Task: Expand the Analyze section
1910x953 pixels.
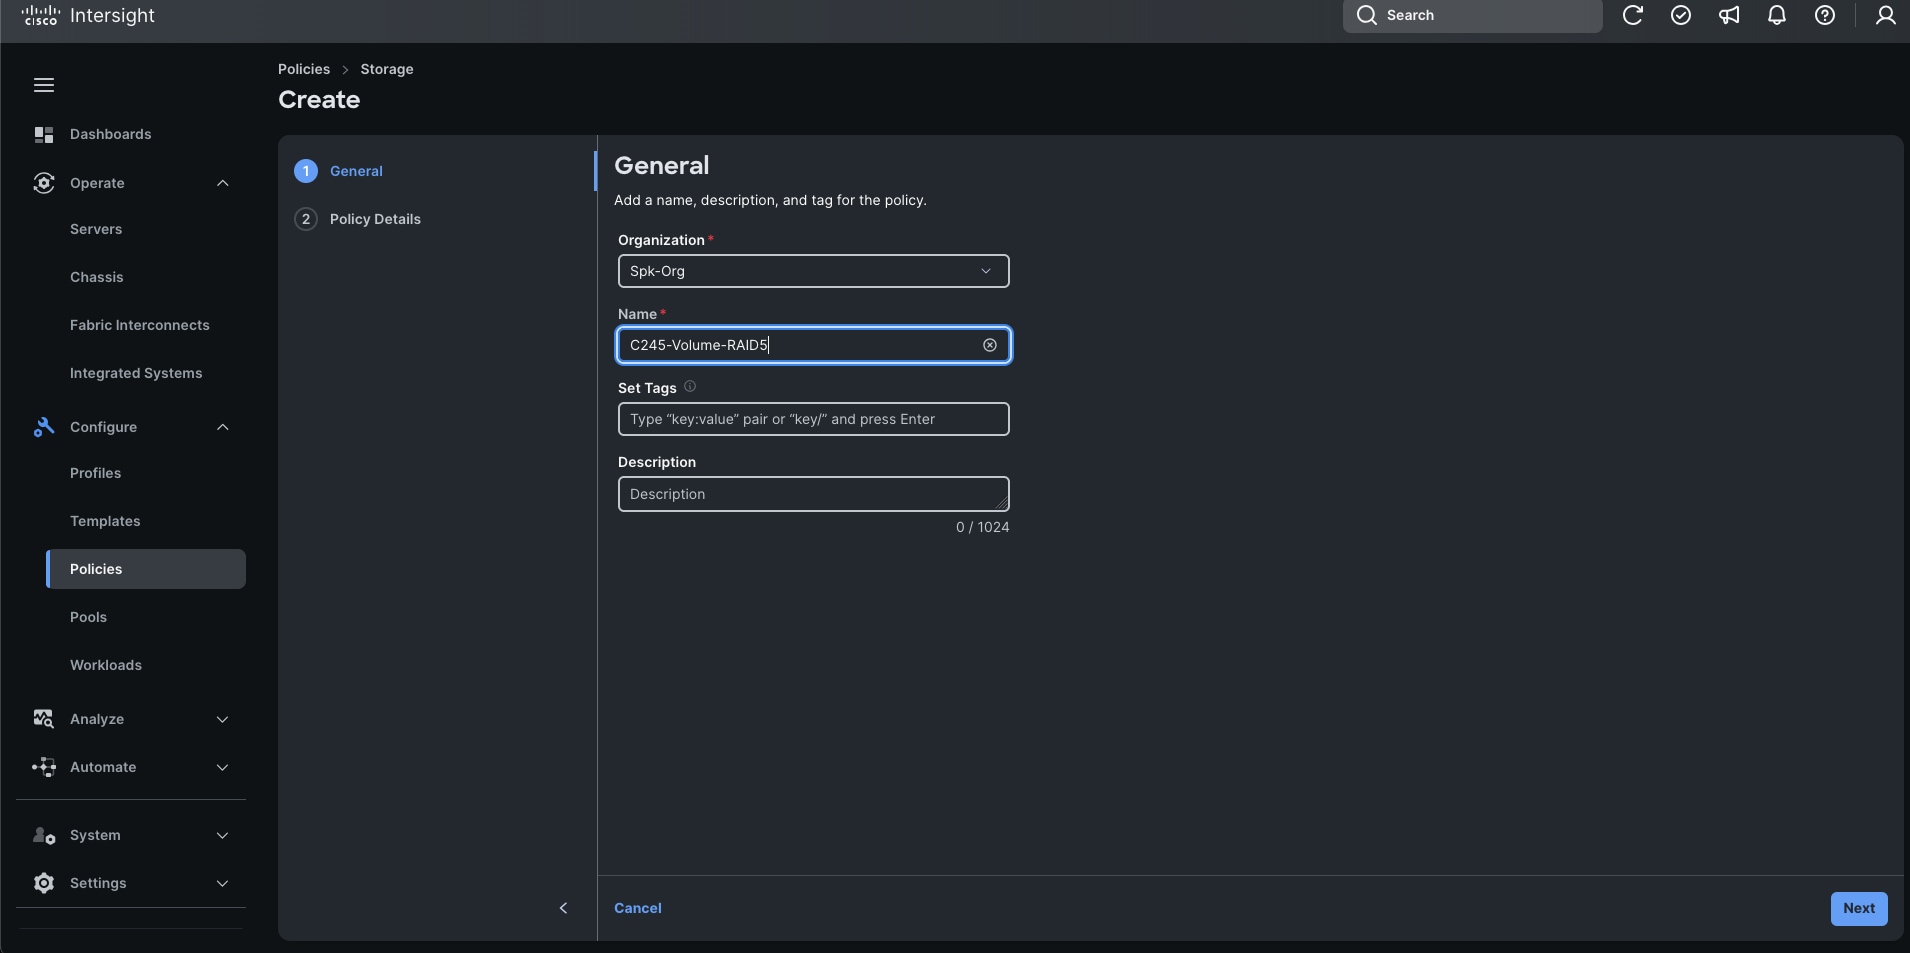Action: [x=222, y=719]
